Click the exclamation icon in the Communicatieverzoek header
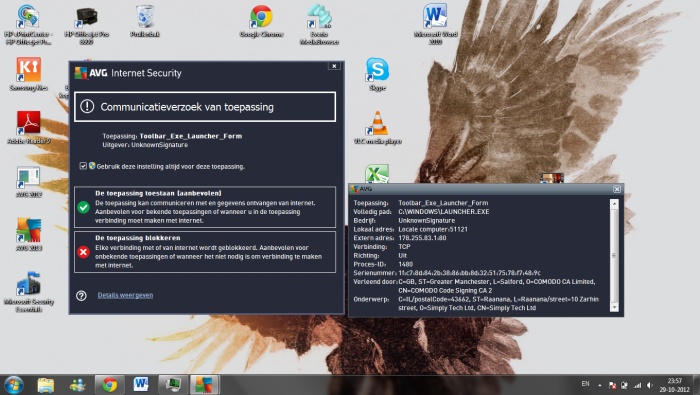This screenshot has width=700, height=395. pos(87,107)
